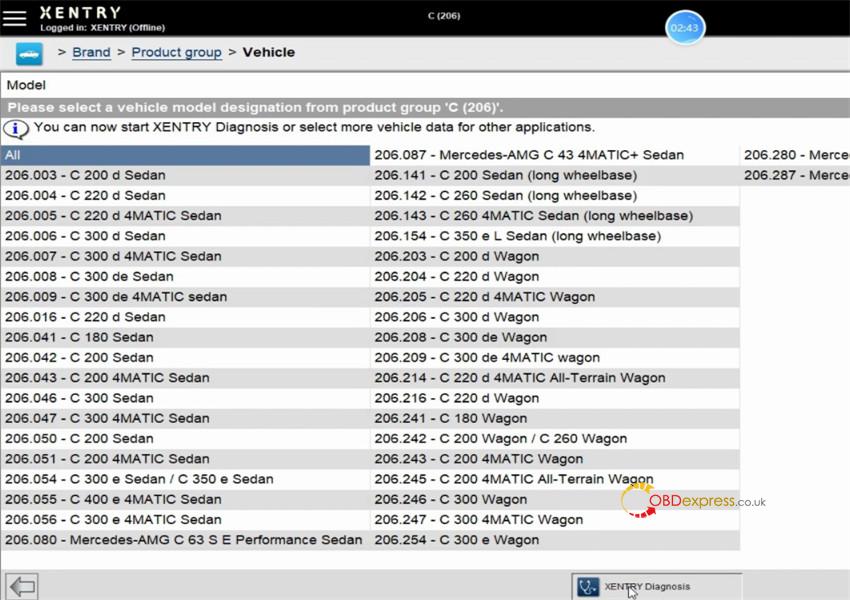Select 206.204 - C 220 d Wagon
This screenshot has width=850, height=600.
pos(555,276)
